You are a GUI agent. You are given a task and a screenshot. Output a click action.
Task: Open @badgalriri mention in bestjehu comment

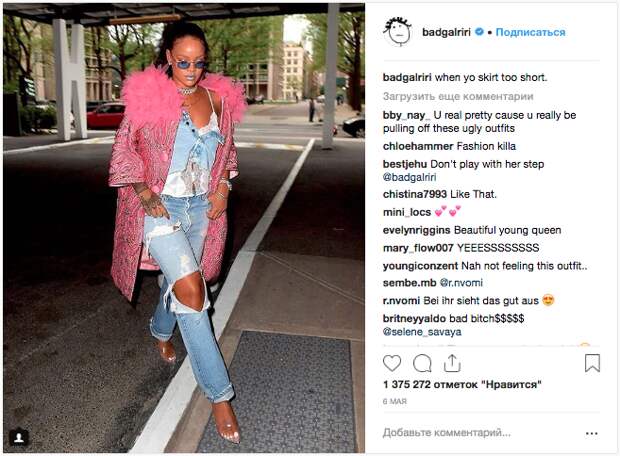coord(409,177)
